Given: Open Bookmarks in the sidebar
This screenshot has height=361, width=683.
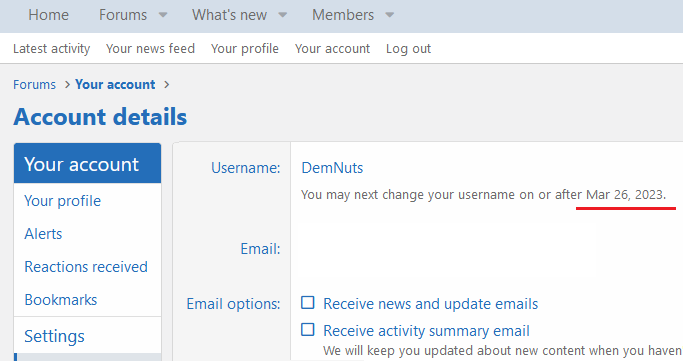Looking at the screenshot, I should pyautogui.click(x=61, y=300).
